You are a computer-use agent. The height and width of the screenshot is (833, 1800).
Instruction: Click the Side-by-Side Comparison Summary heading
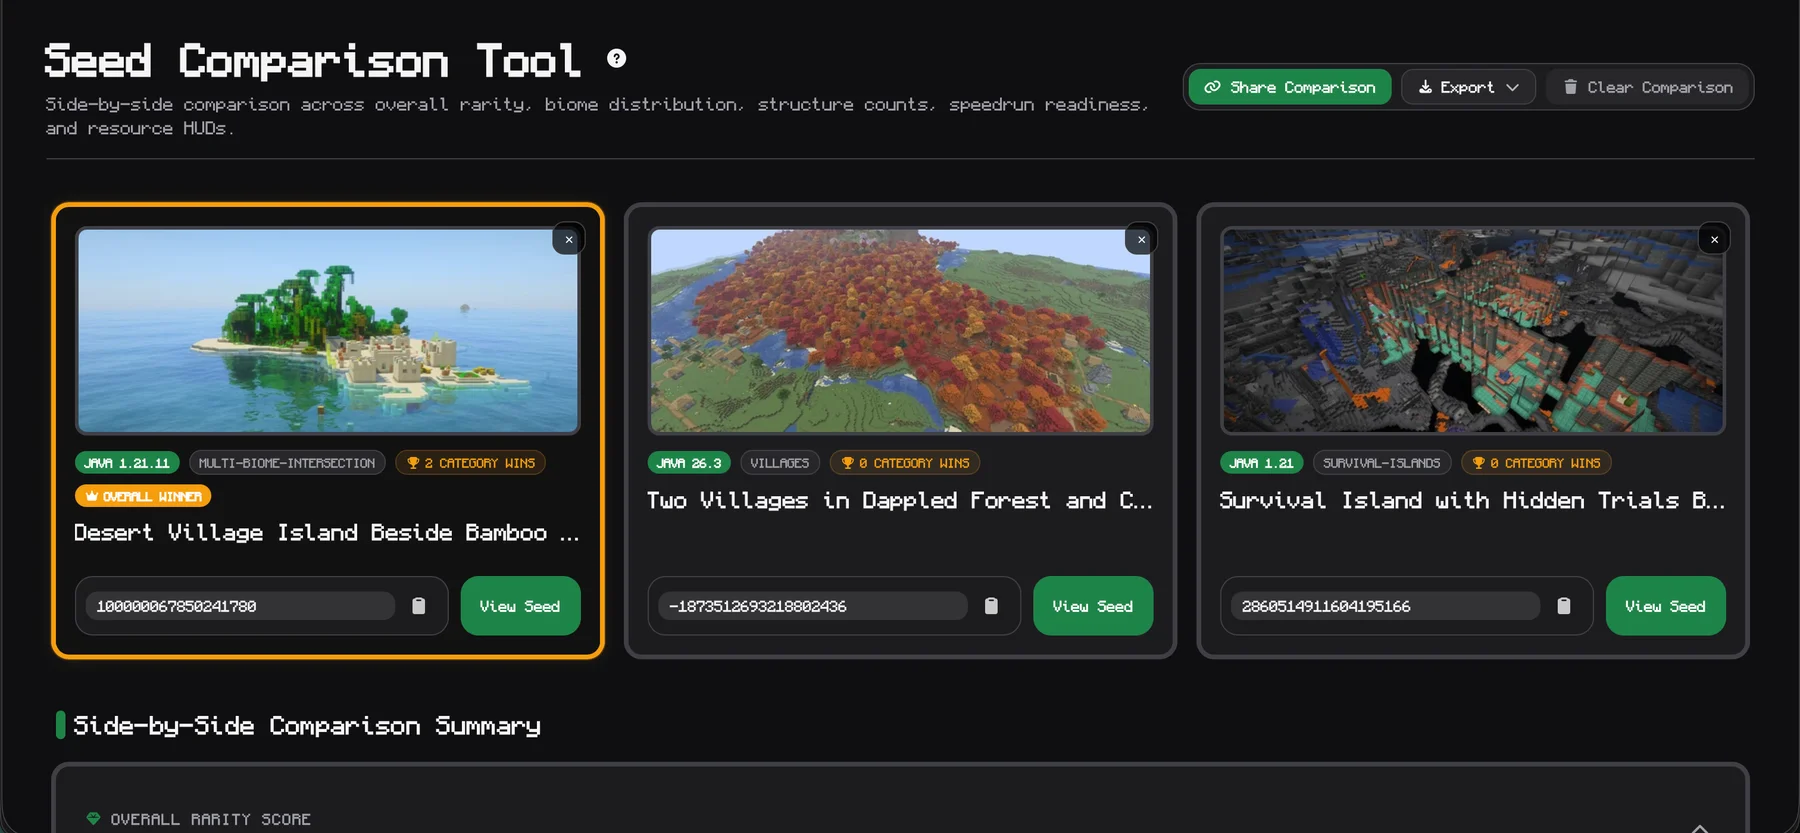tap(307, 726)
